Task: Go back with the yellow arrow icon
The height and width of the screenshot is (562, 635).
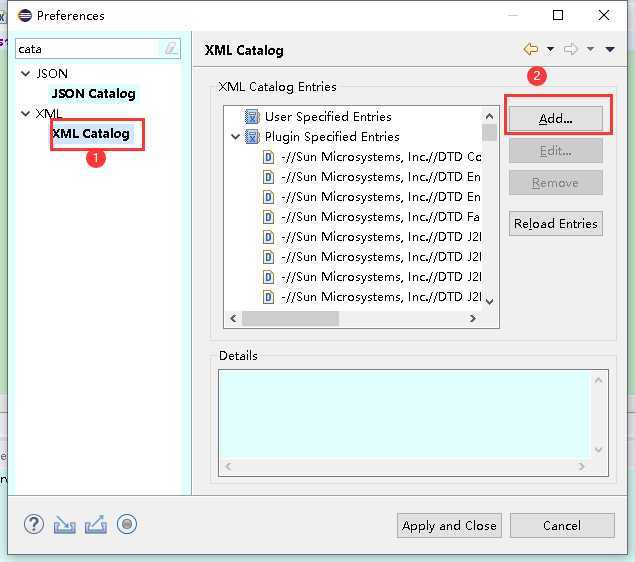Action: pyautogui.click(x=531, y=49)
